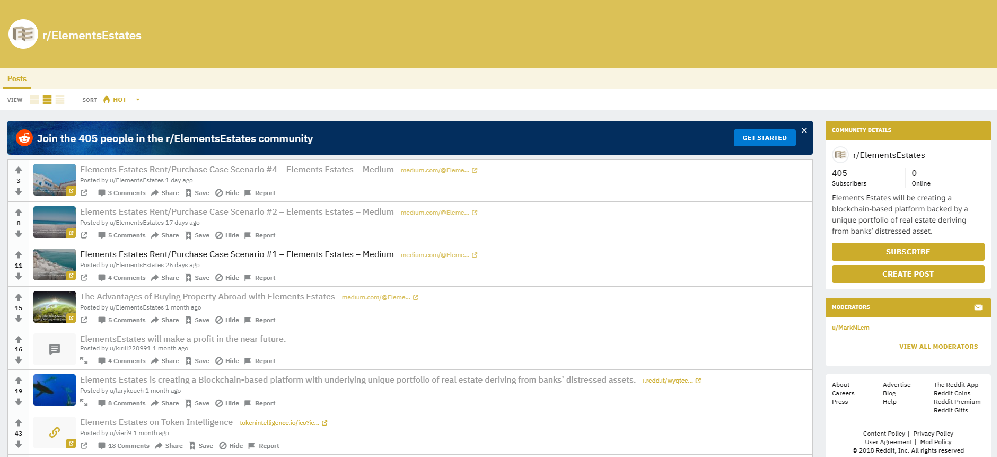
Task: Open the Advertise footer link
Action: 896,385
